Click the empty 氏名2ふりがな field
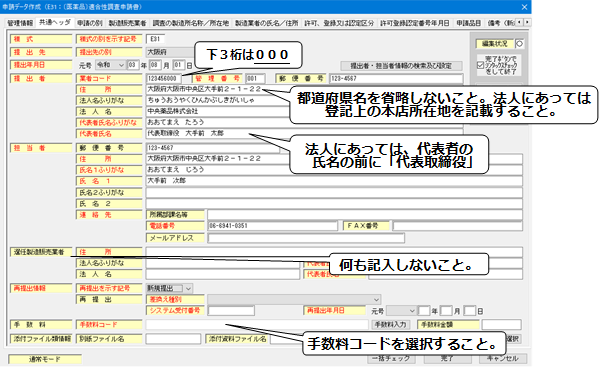600x368 pixels. coord(334,192)
